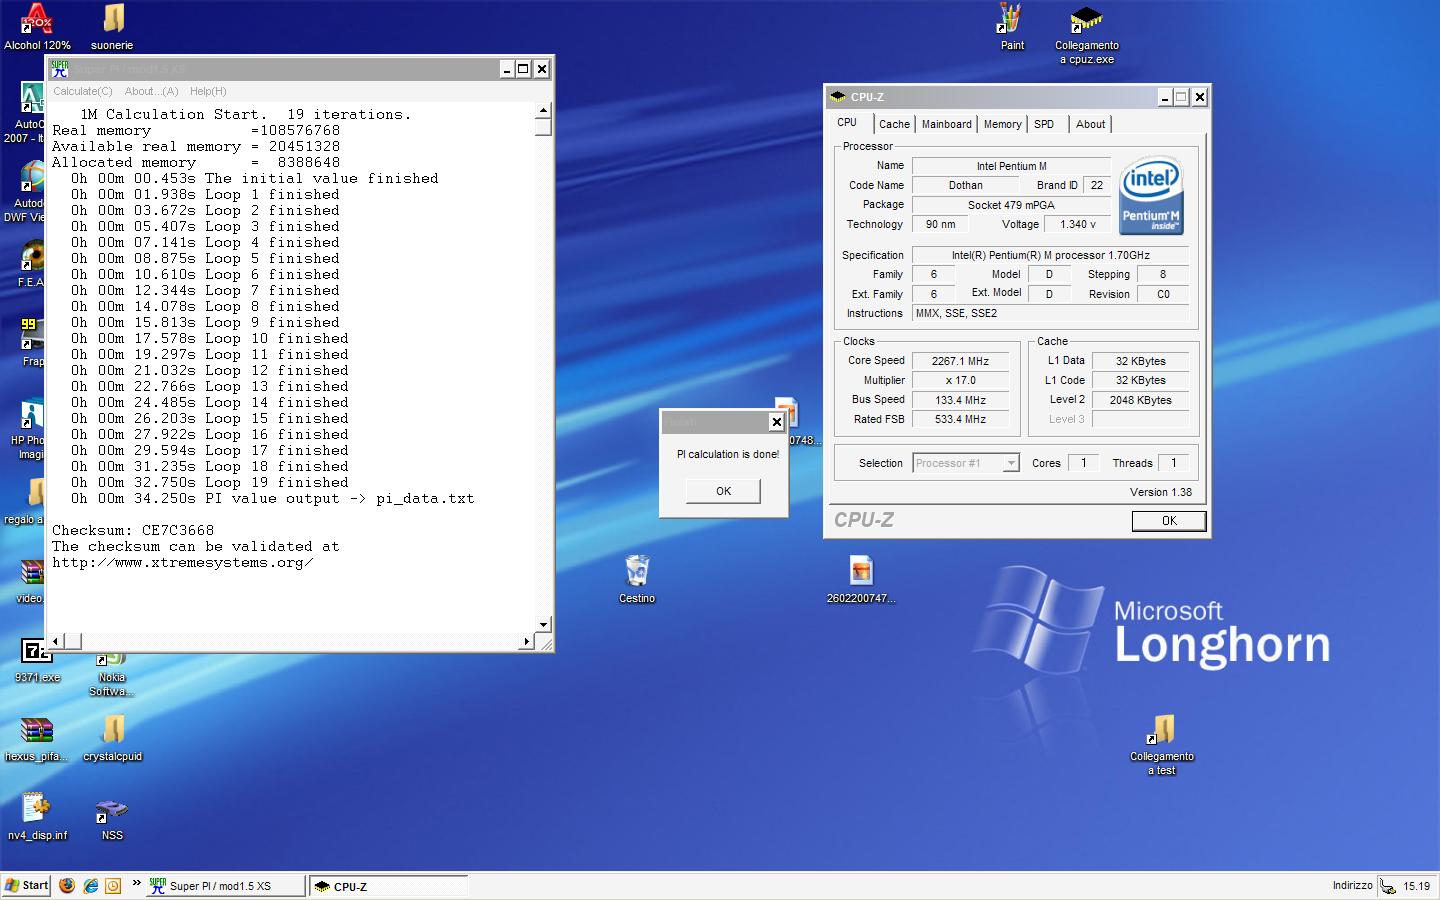
Task: Confirm the PI calculation is done dialog
Action: click(723, 491)
